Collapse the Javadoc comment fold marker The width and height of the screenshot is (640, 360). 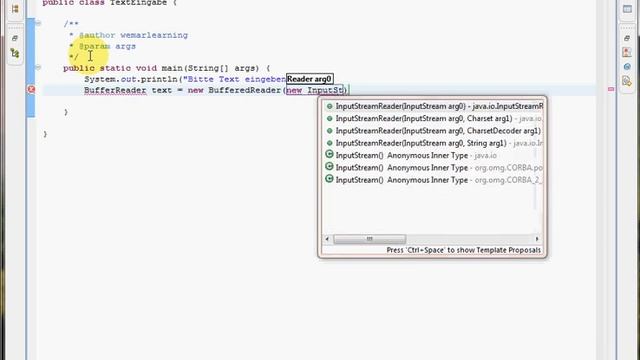click(38, 23)
